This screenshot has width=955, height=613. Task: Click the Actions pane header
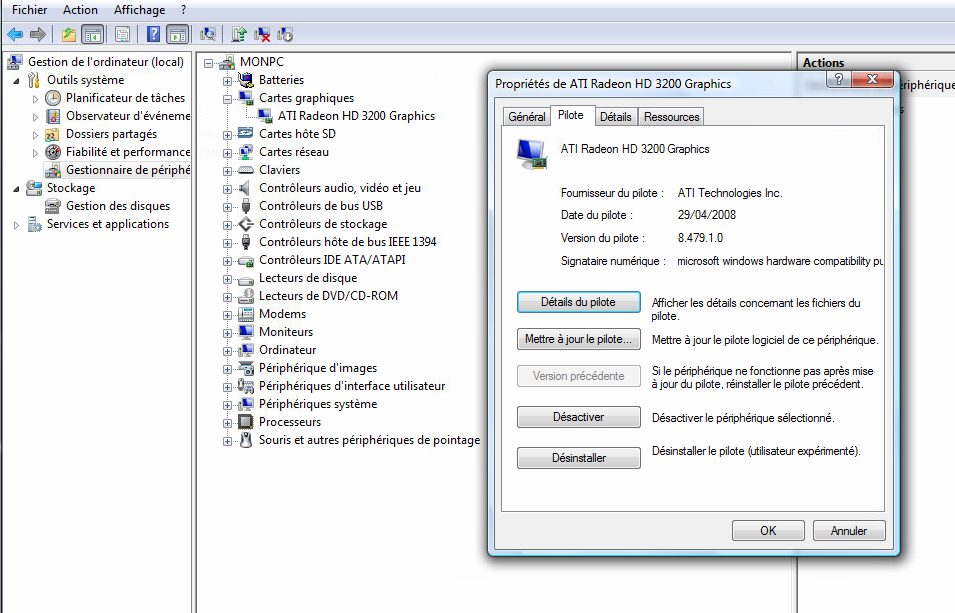coord(823,63)
